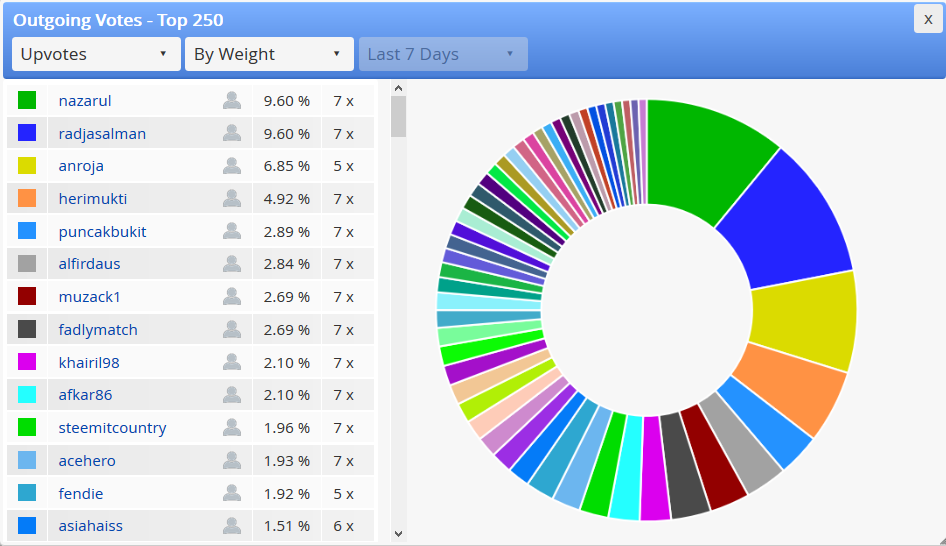Click the 5 x vote count for fendie
The width and height of the screenshot is (946, 546).
(344, 494)
